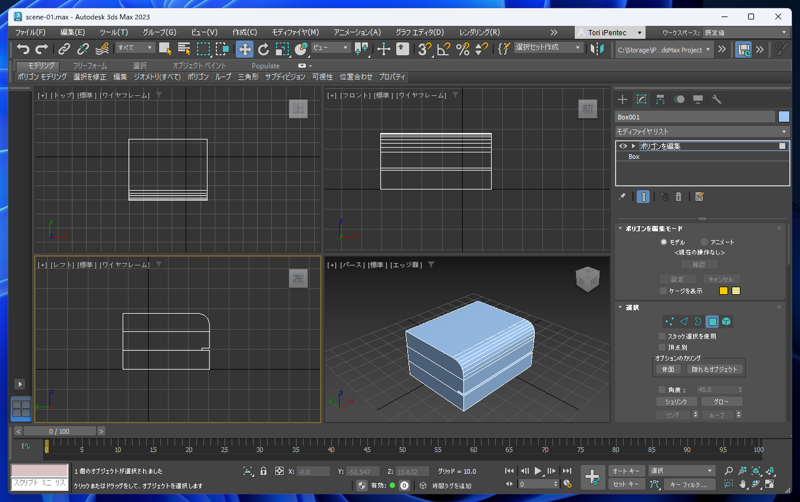Collapse the 選択 rollout
The width and height of the screenshot is (800, 502).
click(x=620, y=307)
